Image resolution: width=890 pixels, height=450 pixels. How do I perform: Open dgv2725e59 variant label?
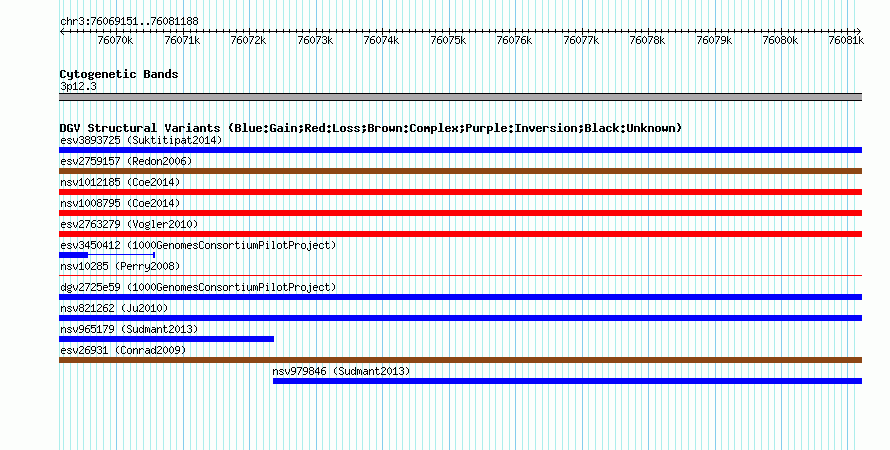(x=198, y=287)
